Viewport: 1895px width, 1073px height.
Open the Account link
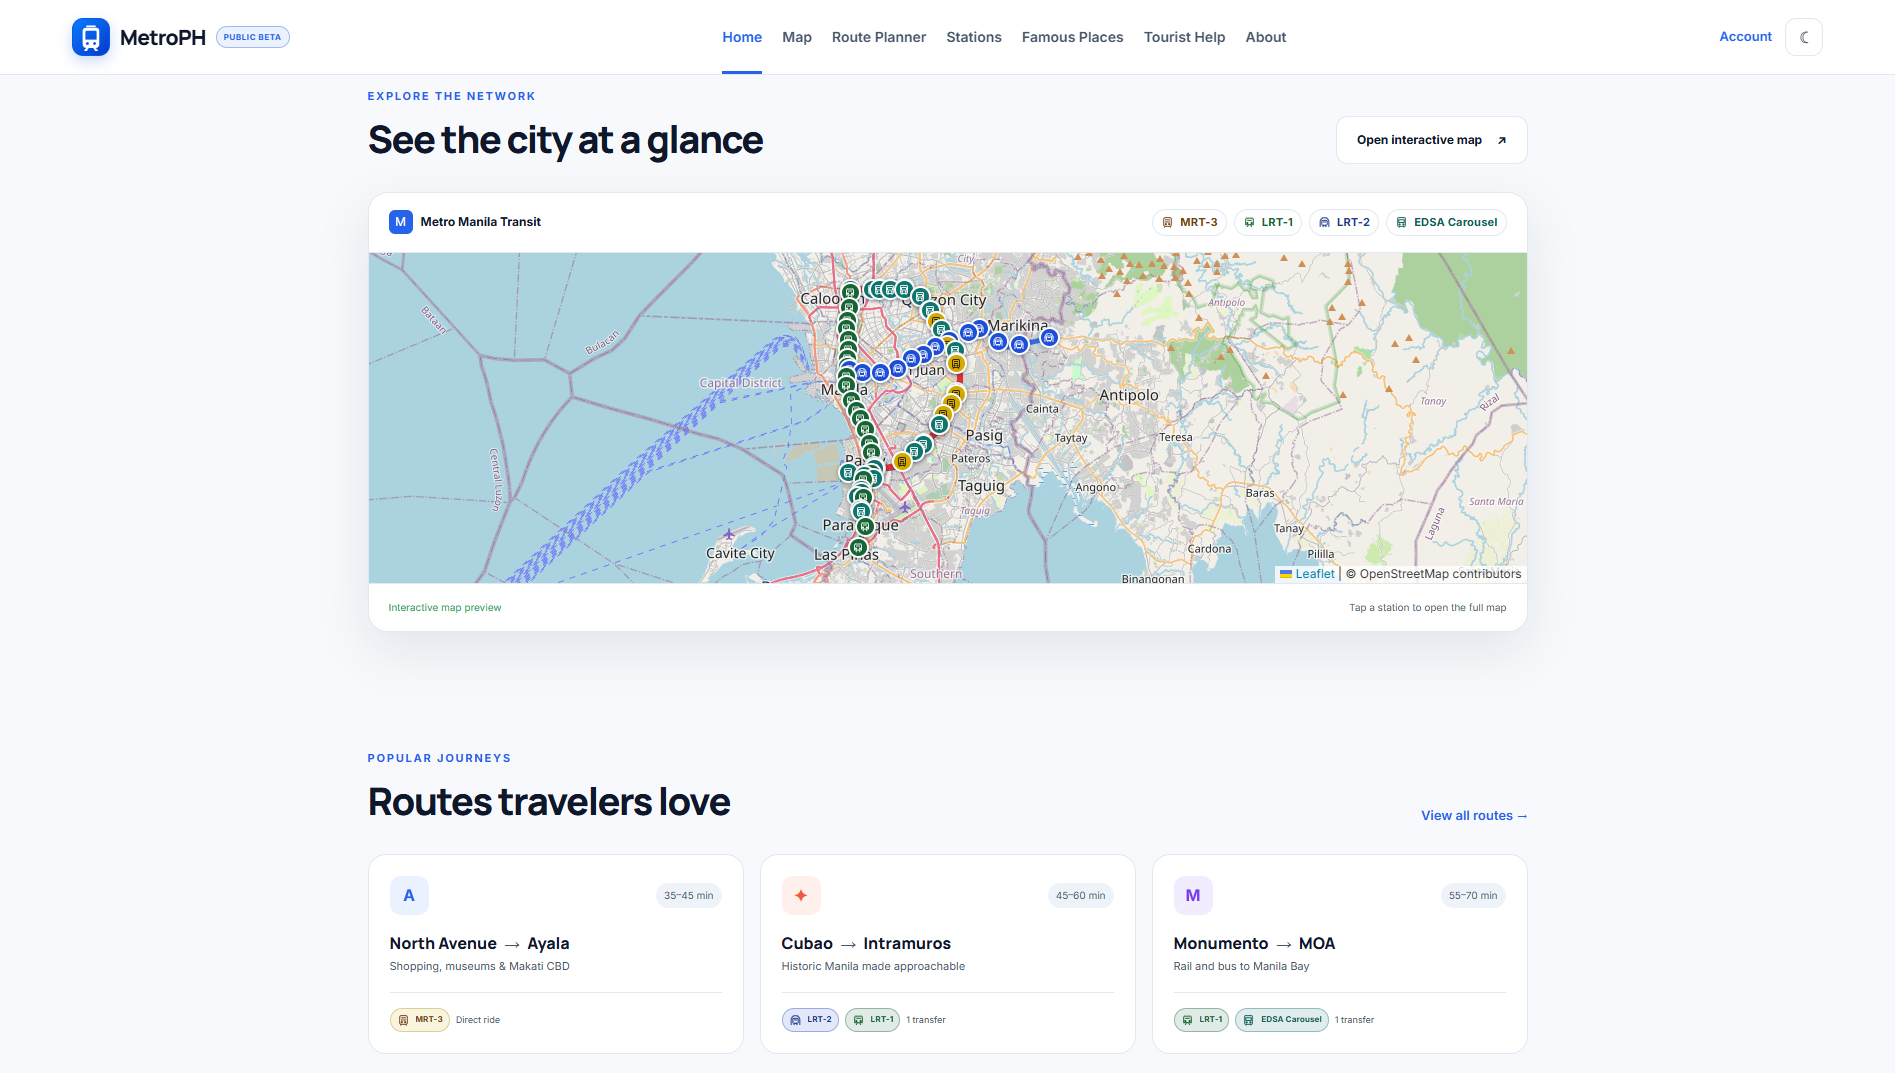tap(1745, 37)
